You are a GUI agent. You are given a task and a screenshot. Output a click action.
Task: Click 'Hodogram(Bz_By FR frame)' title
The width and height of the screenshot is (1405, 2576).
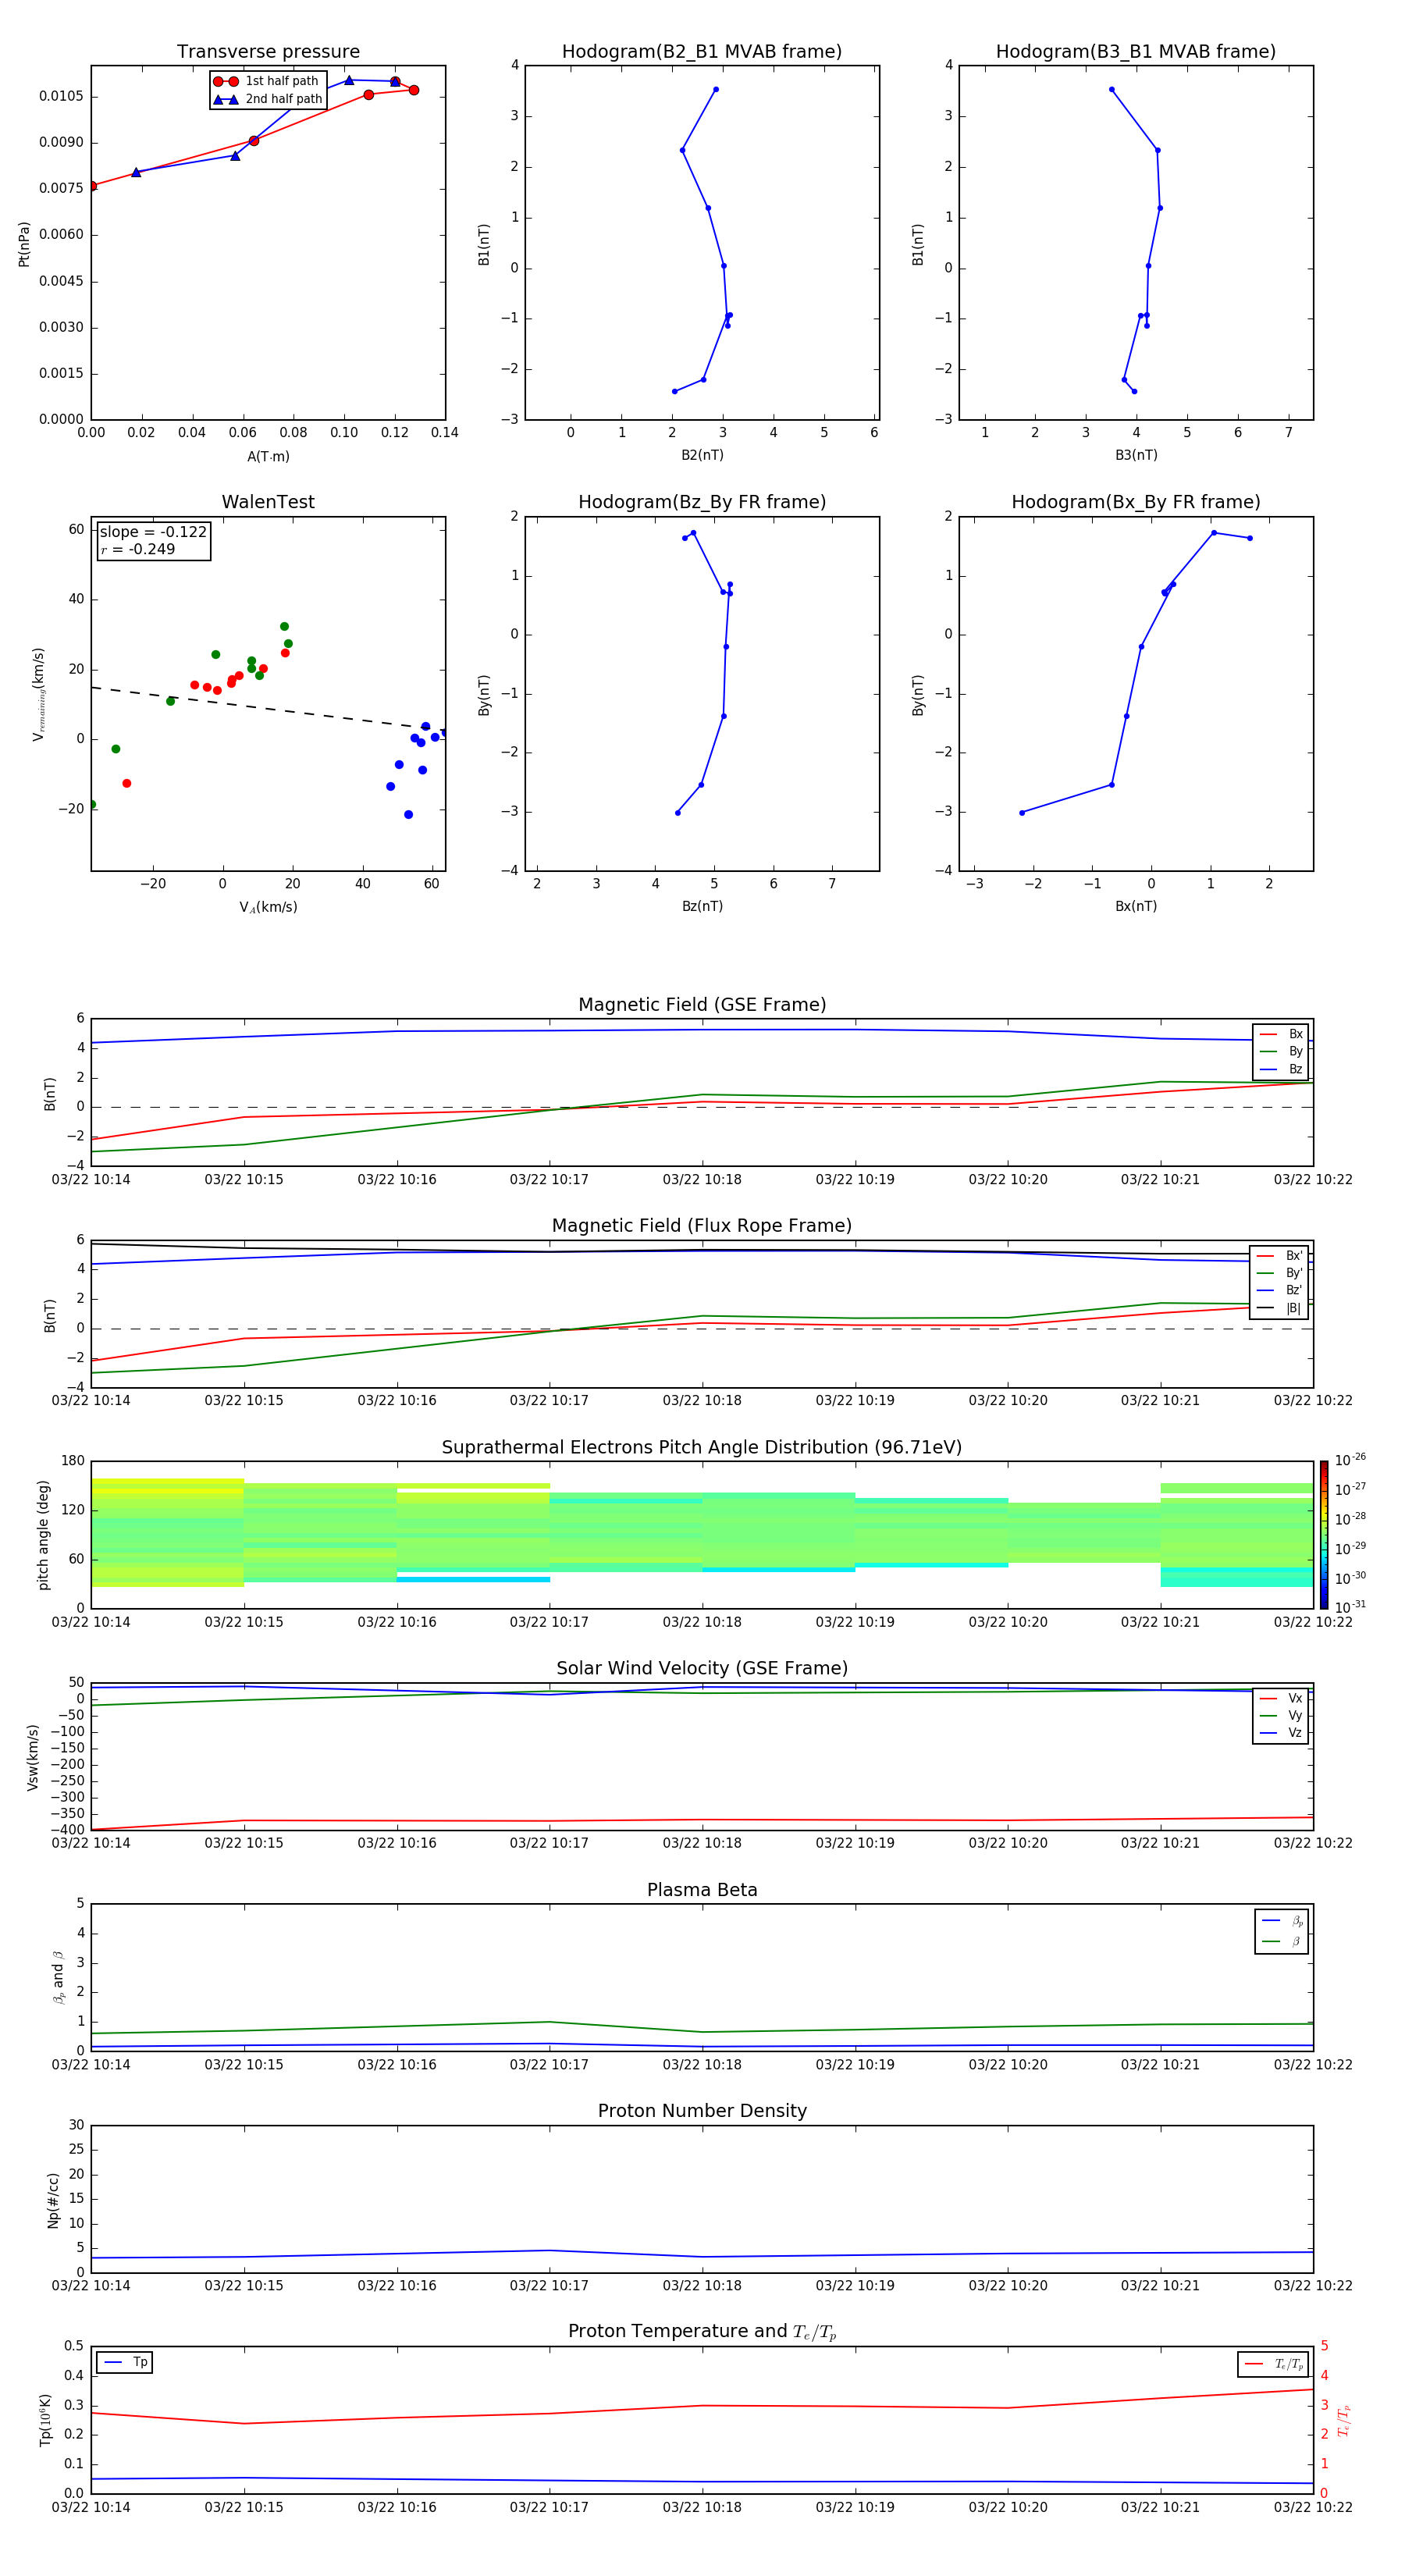point(702,502)
